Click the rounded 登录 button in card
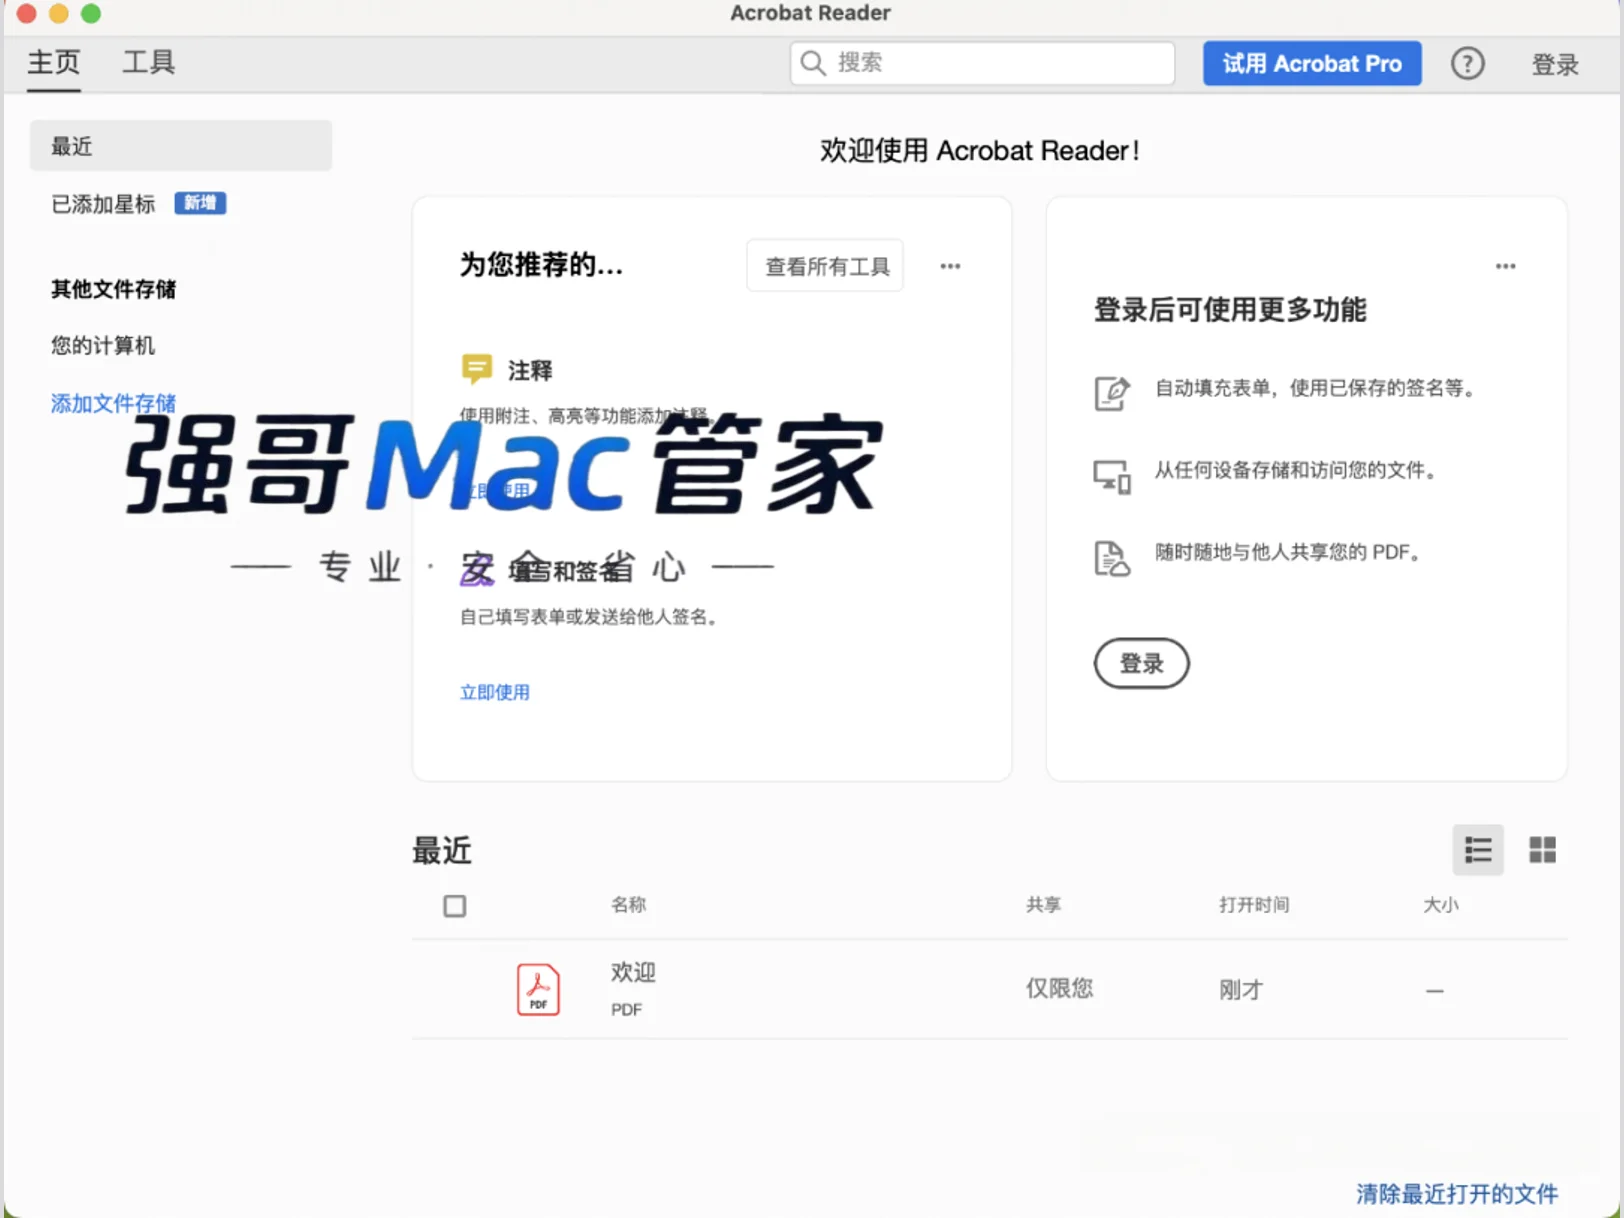Viewport: 1624px width, 1218px height. [1141, 663]
